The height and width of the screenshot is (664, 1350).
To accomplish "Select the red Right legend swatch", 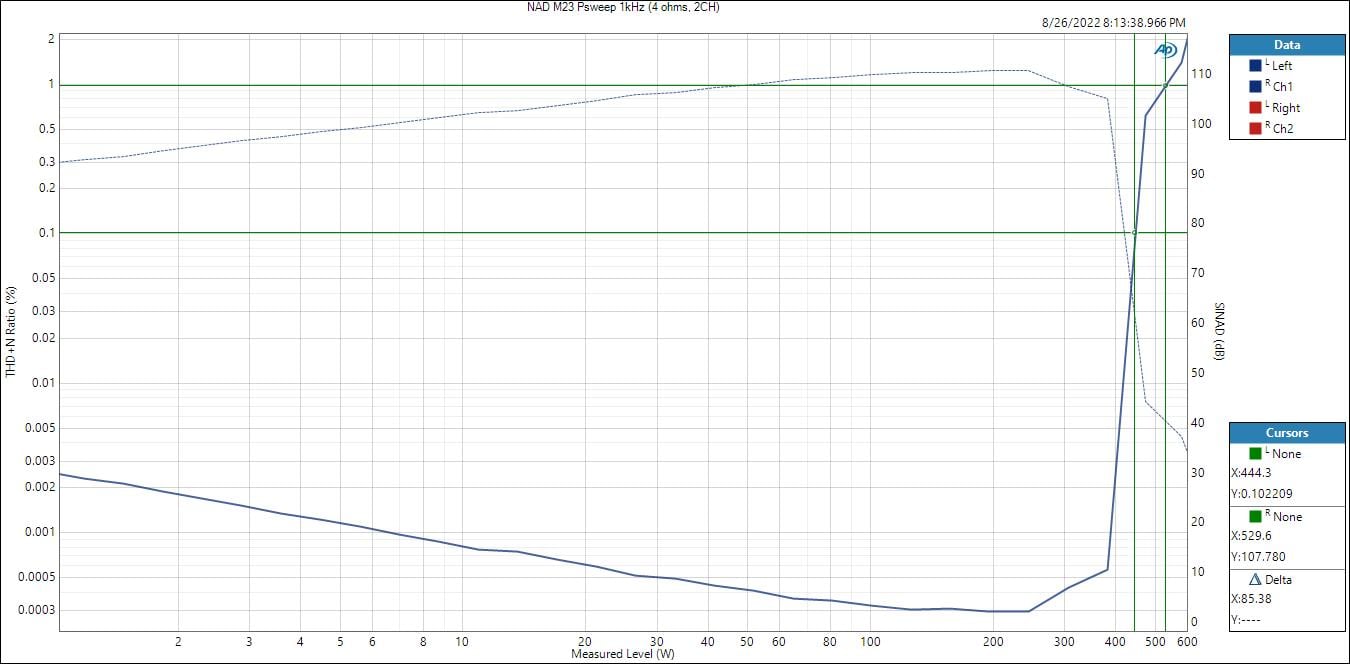I will coord(1255,107).
